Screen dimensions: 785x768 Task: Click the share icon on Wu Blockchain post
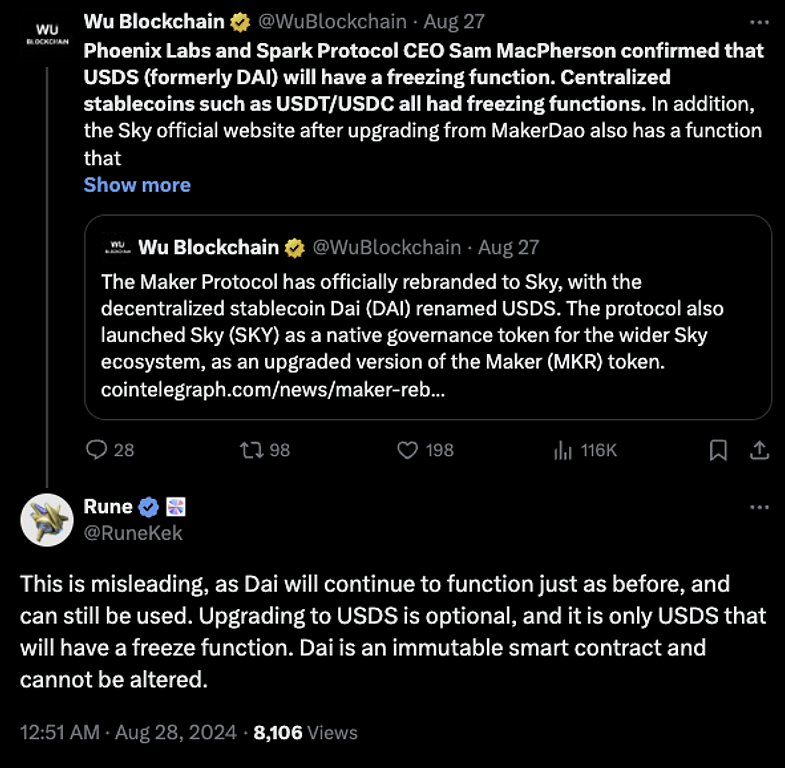(759, 450)
